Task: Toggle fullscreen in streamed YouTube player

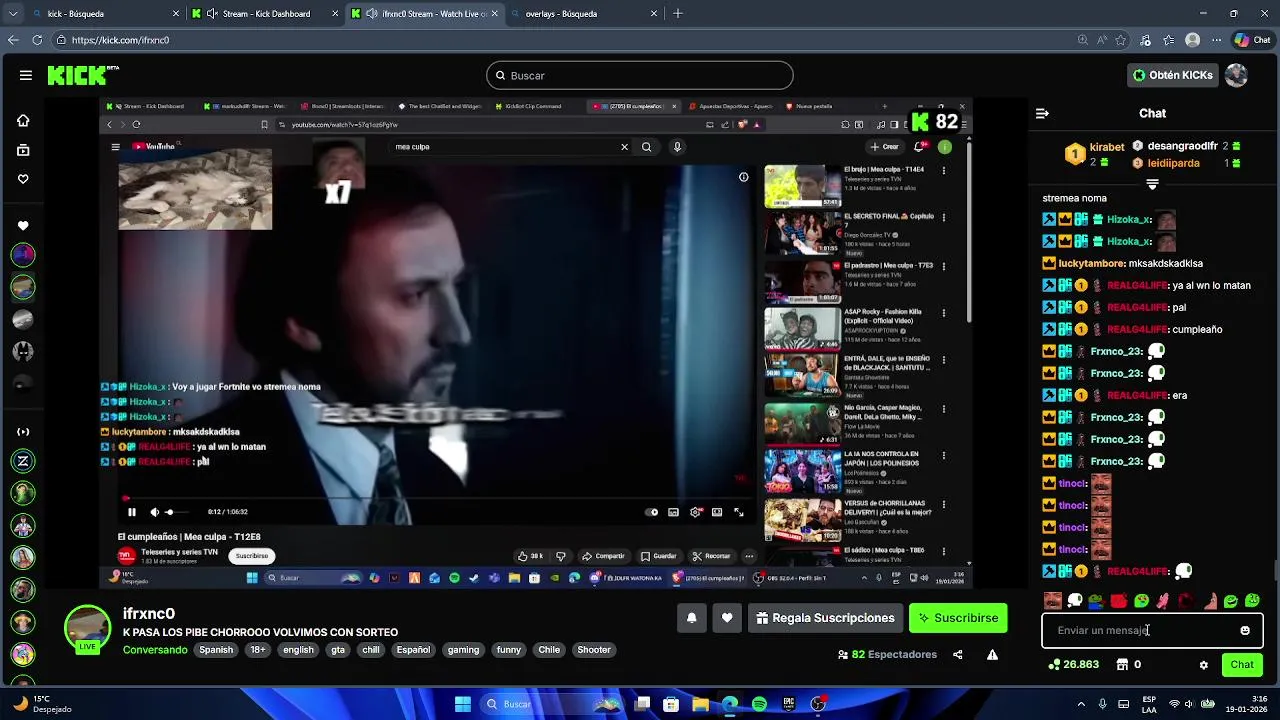Action: [738, 512]
